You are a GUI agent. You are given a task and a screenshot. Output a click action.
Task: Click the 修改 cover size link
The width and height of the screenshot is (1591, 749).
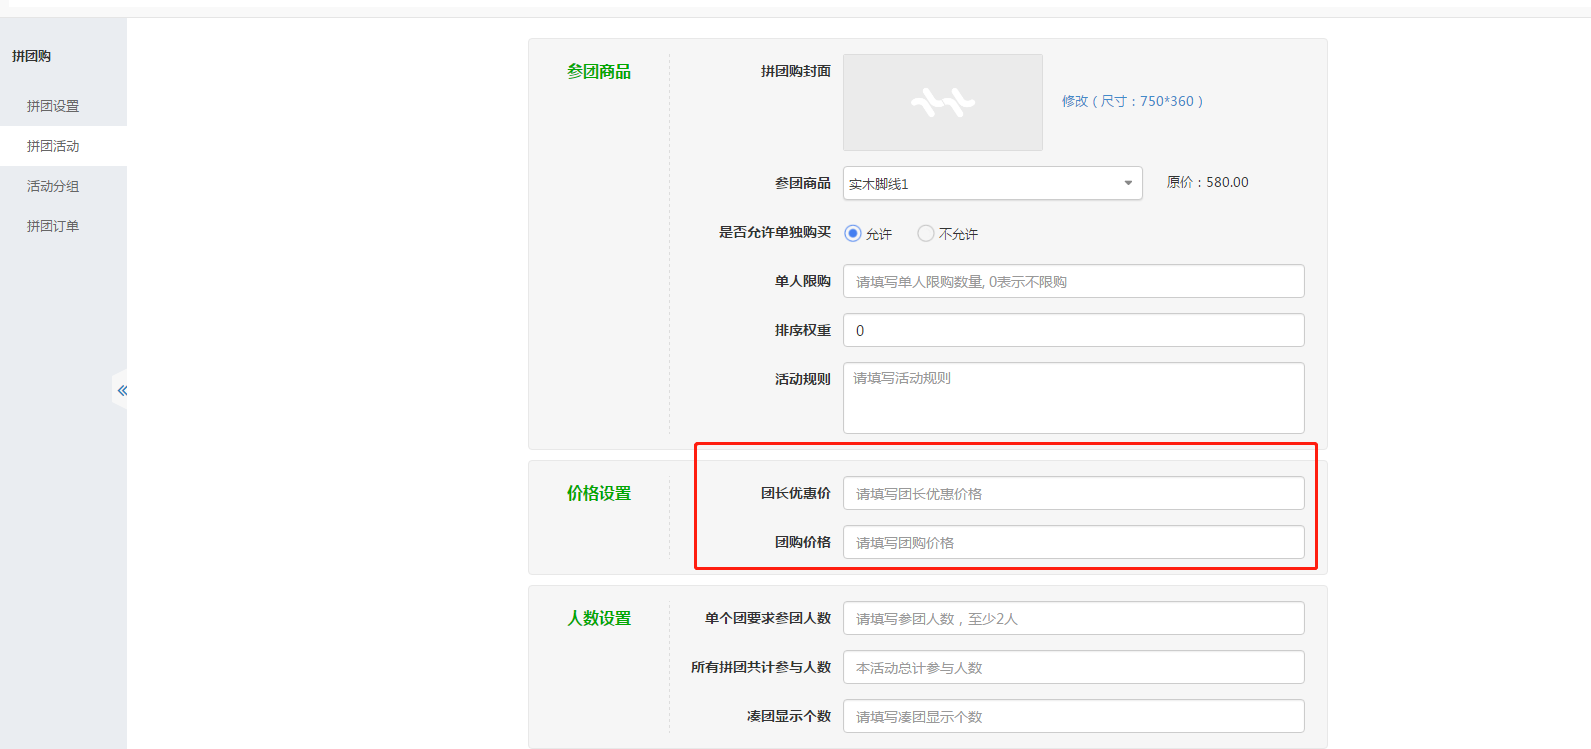click(x=1132, y=101)
